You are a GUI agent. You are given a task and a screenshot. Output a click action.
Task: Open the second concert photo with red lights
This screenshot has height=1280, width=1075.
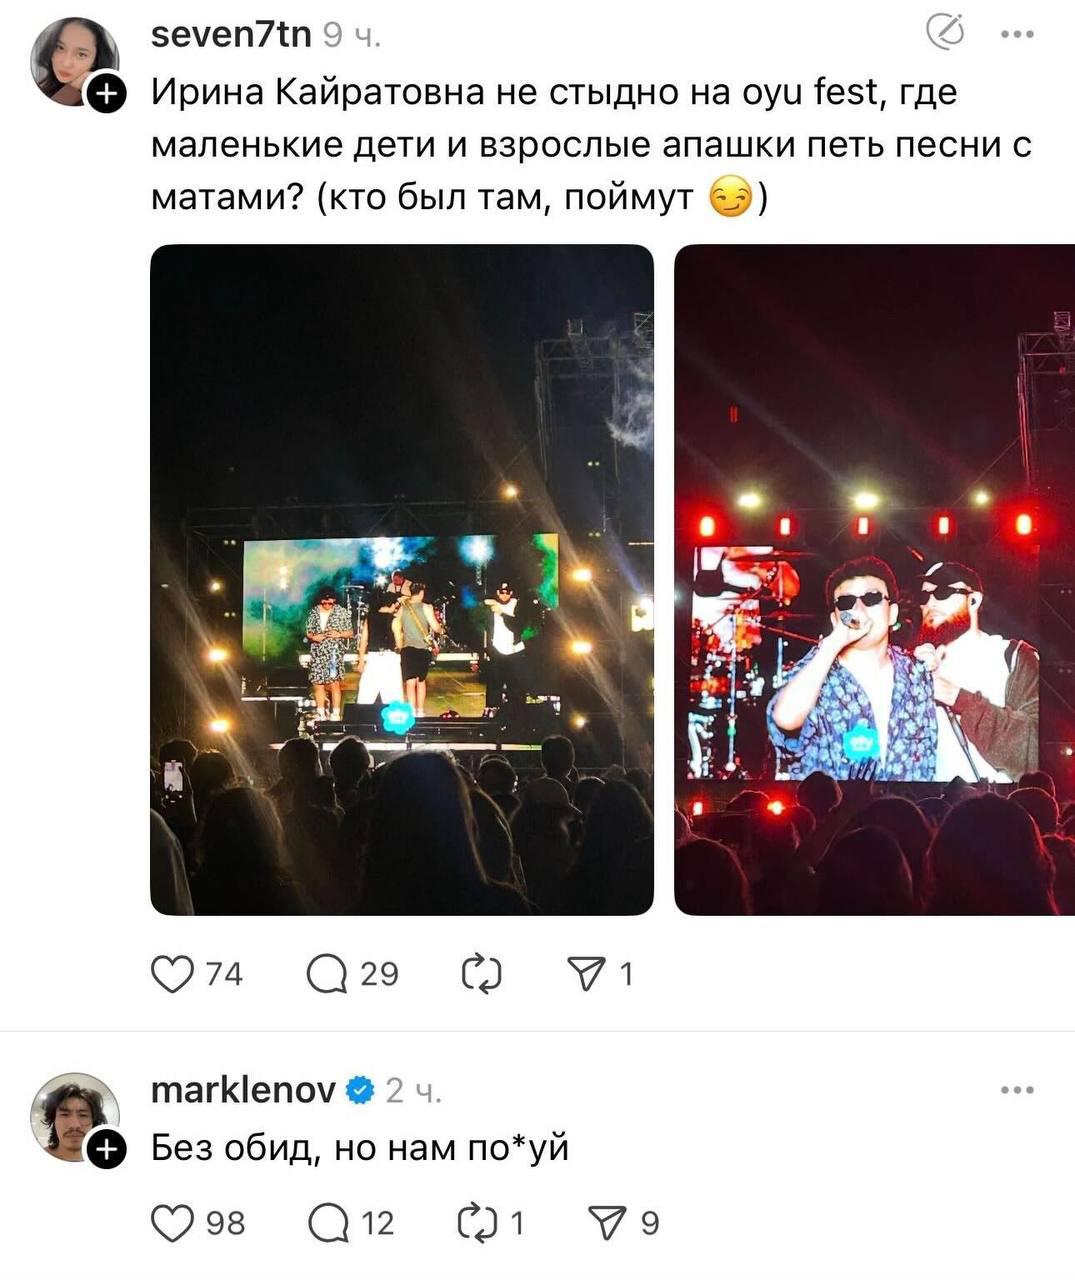[875, 579]
